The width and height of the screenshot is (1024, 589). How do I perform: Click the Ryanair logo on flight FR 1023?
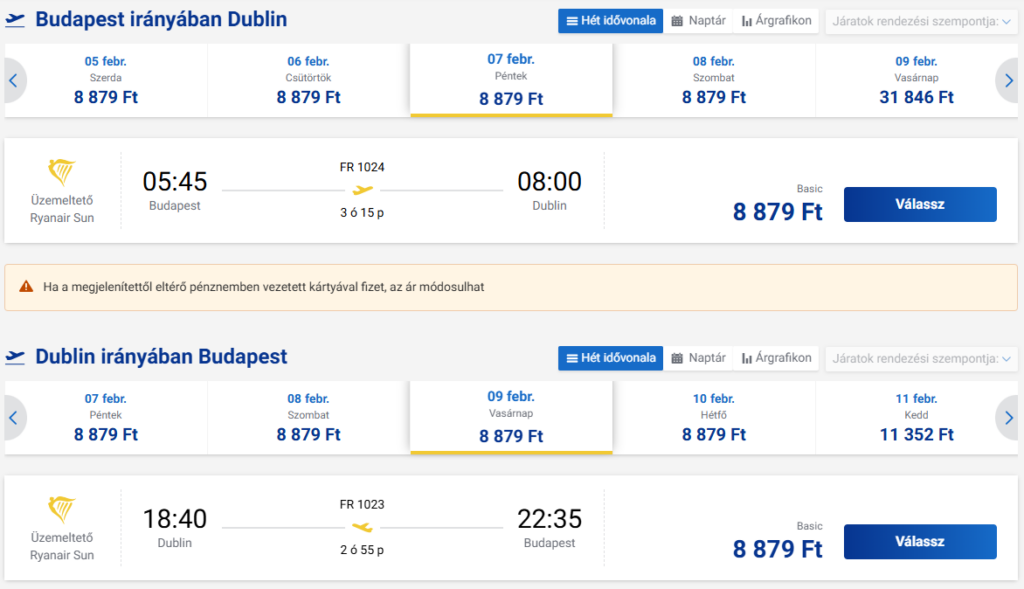(62, 509)
